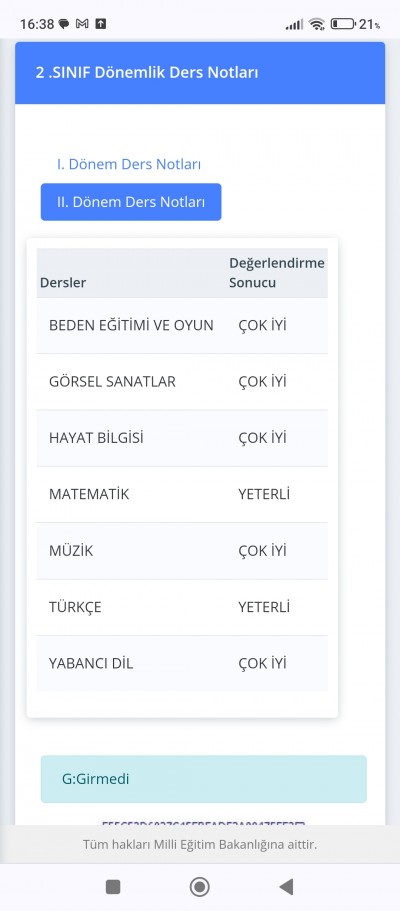The image size is (400, 911).
Task: Select the II. Dönem Ders Notları tab
Action: [131, 202]
